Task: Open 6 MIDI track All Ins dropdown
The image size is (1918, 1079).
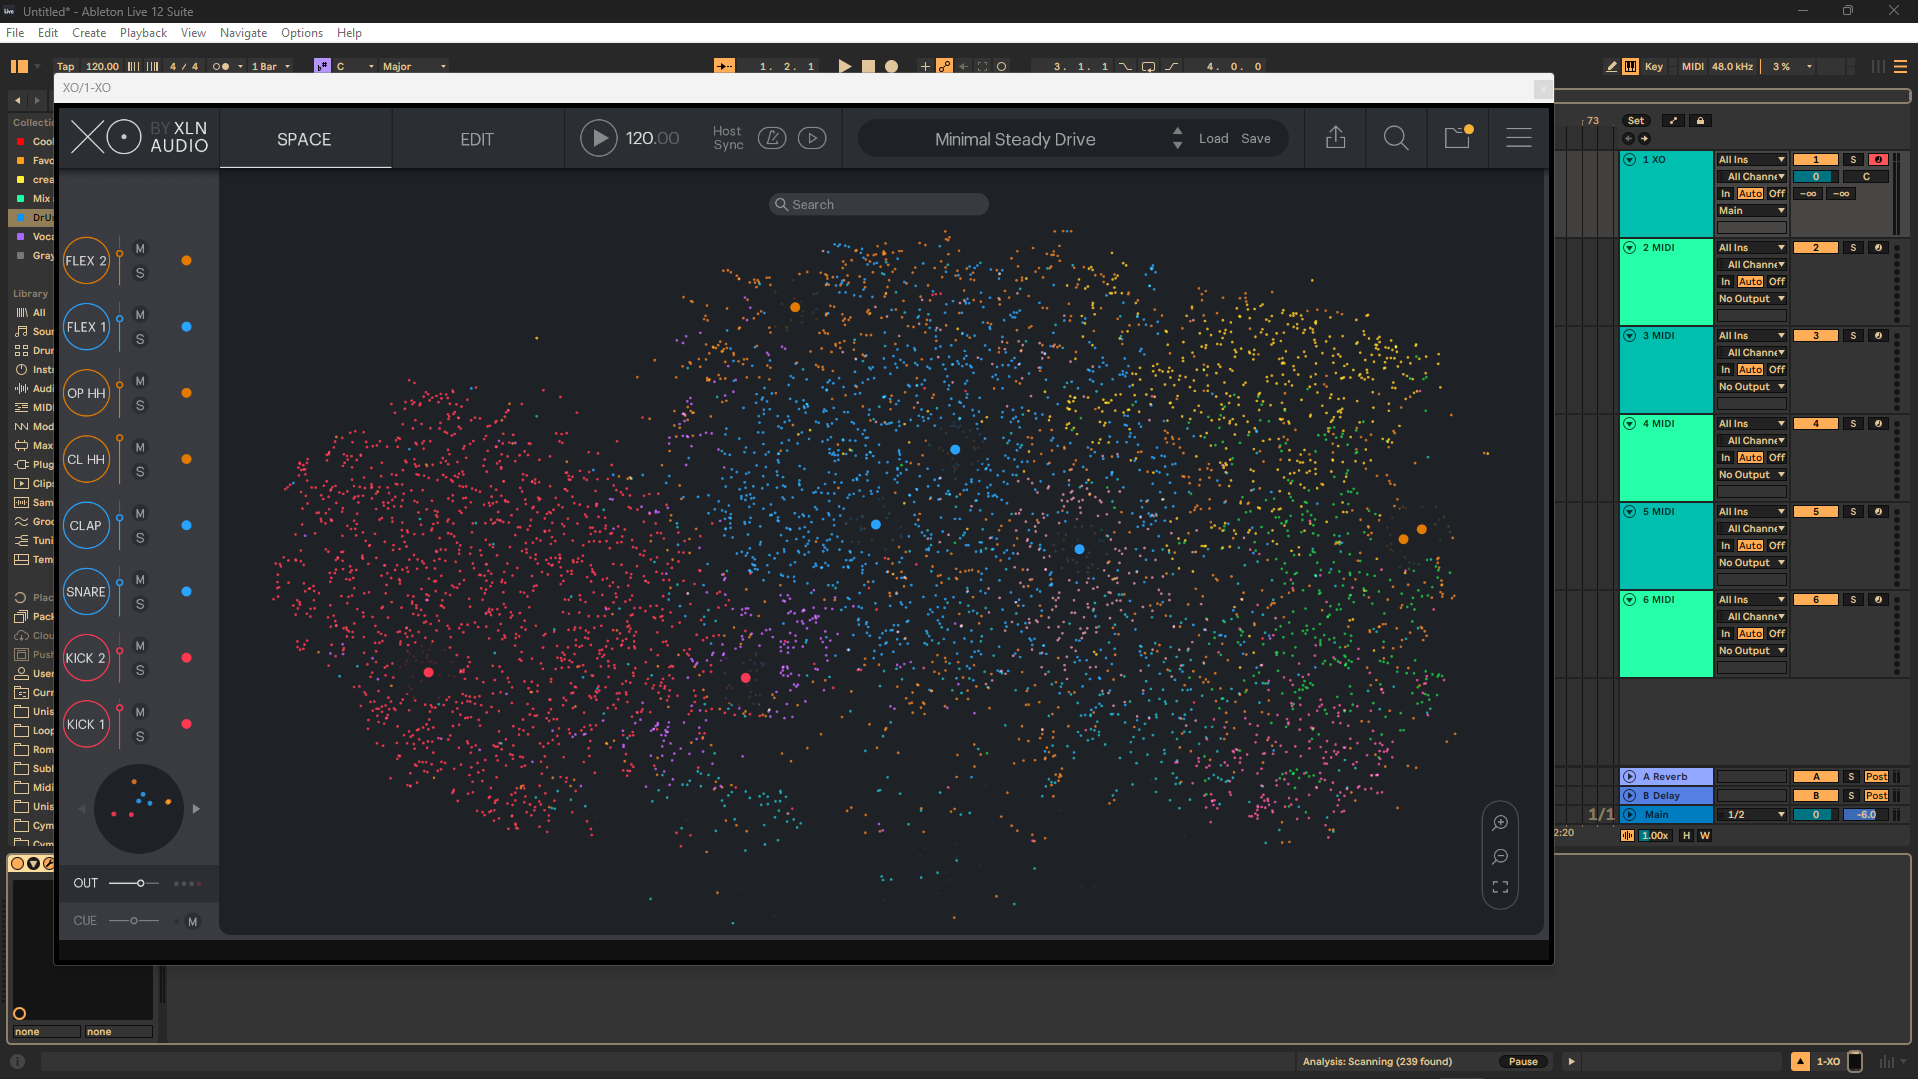Action: [1751, 600]
